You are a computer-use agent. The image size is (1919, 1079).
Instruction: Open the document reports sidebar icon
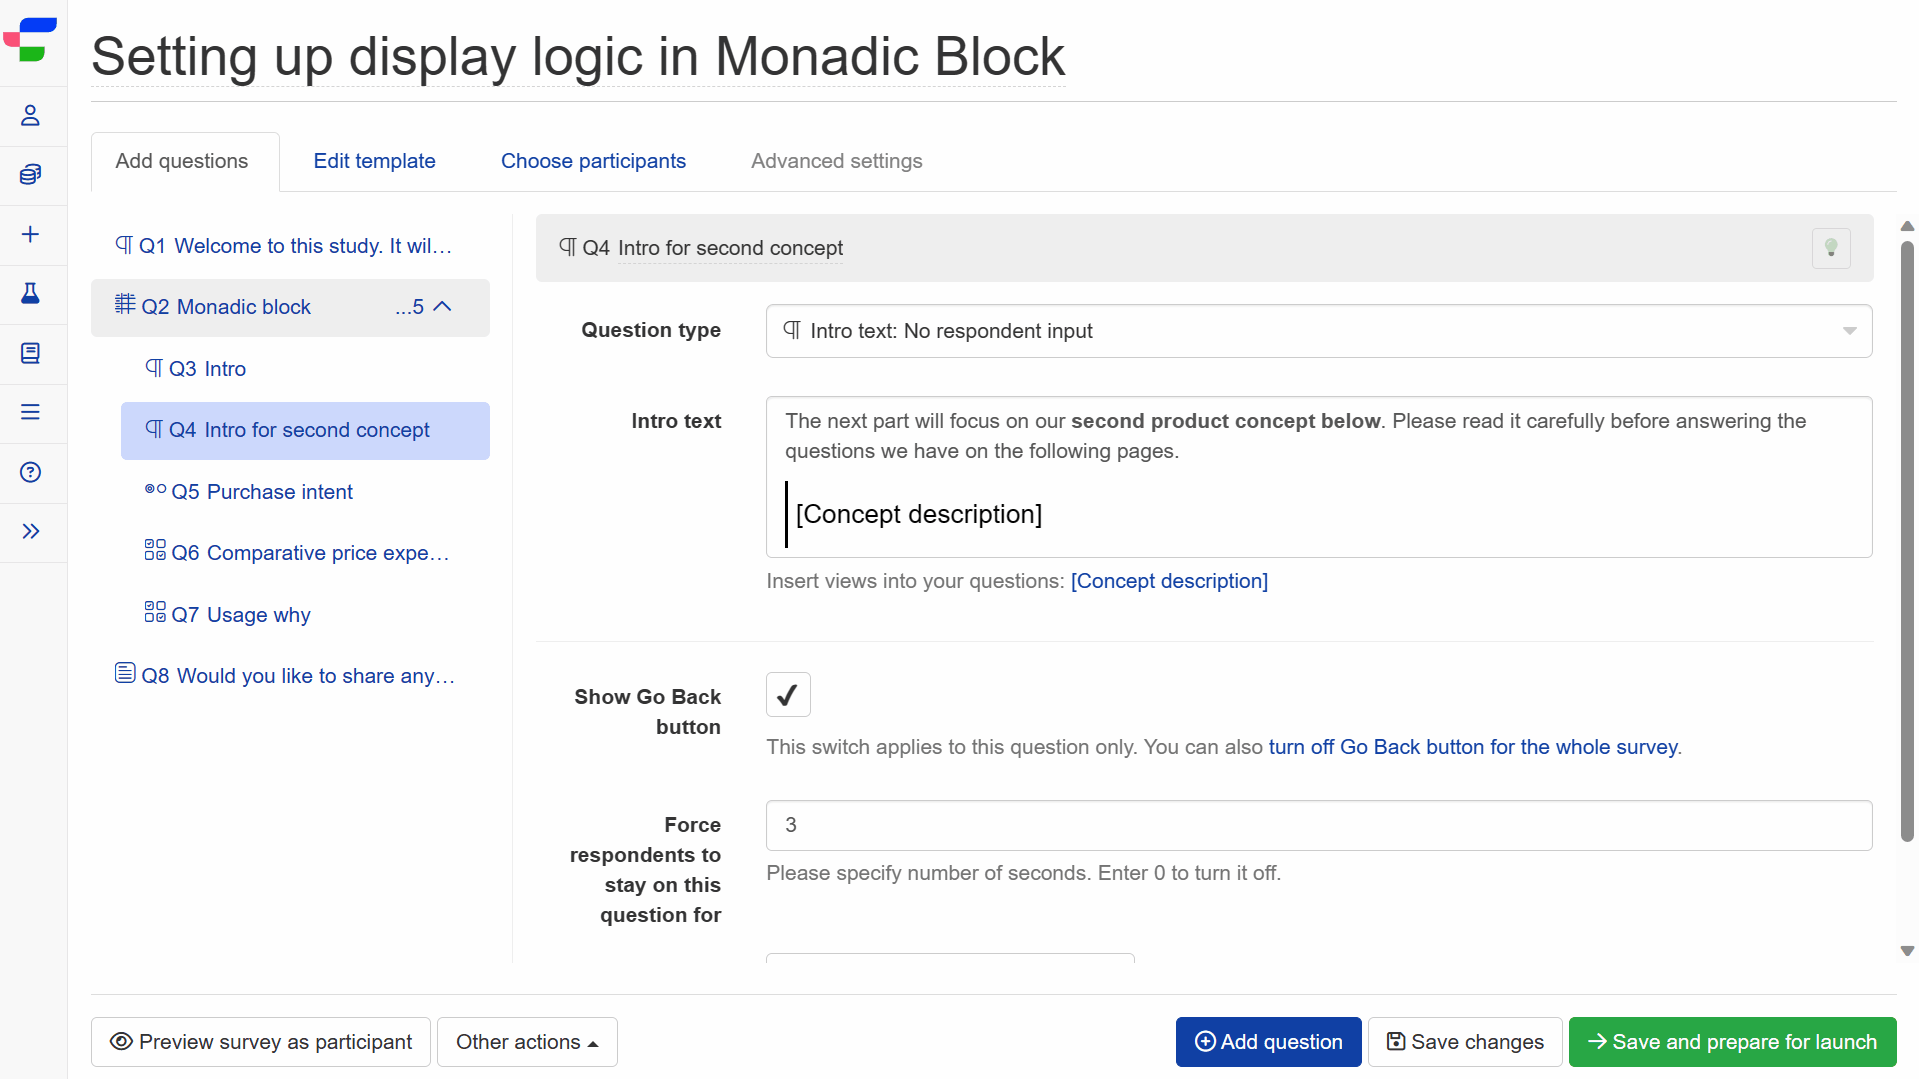point(30,353)
